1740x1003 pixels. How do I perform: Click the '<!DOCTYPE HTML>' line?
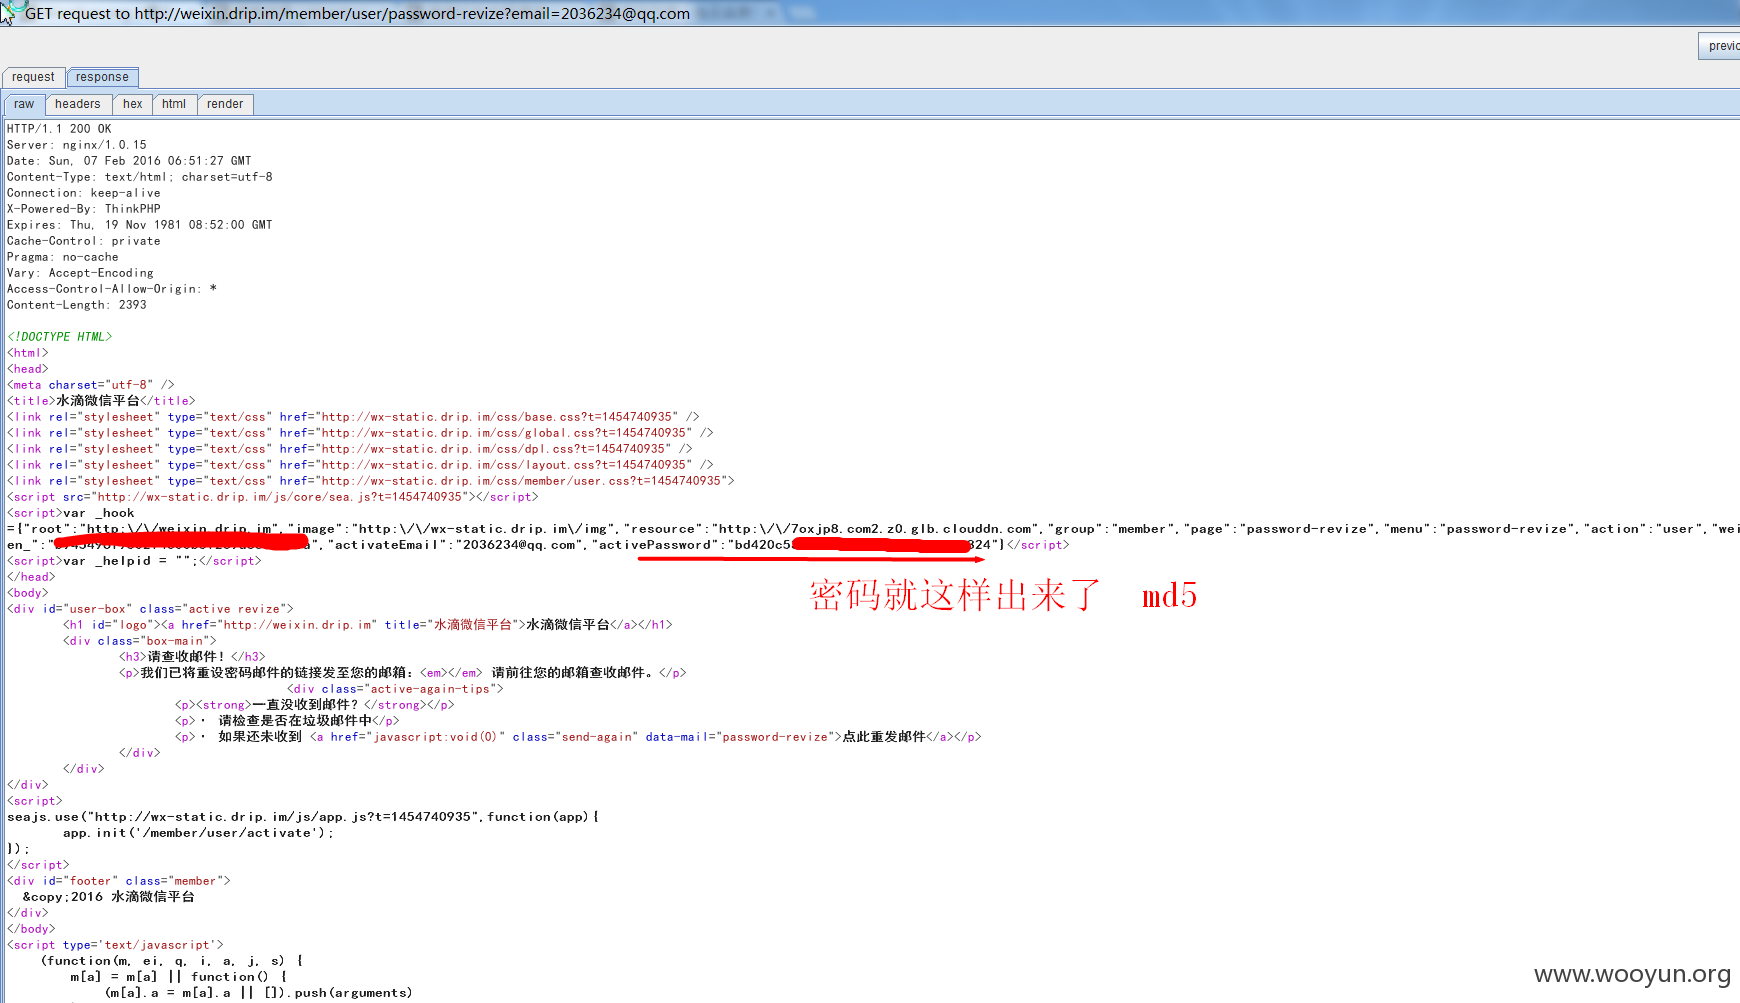(60, 337)
